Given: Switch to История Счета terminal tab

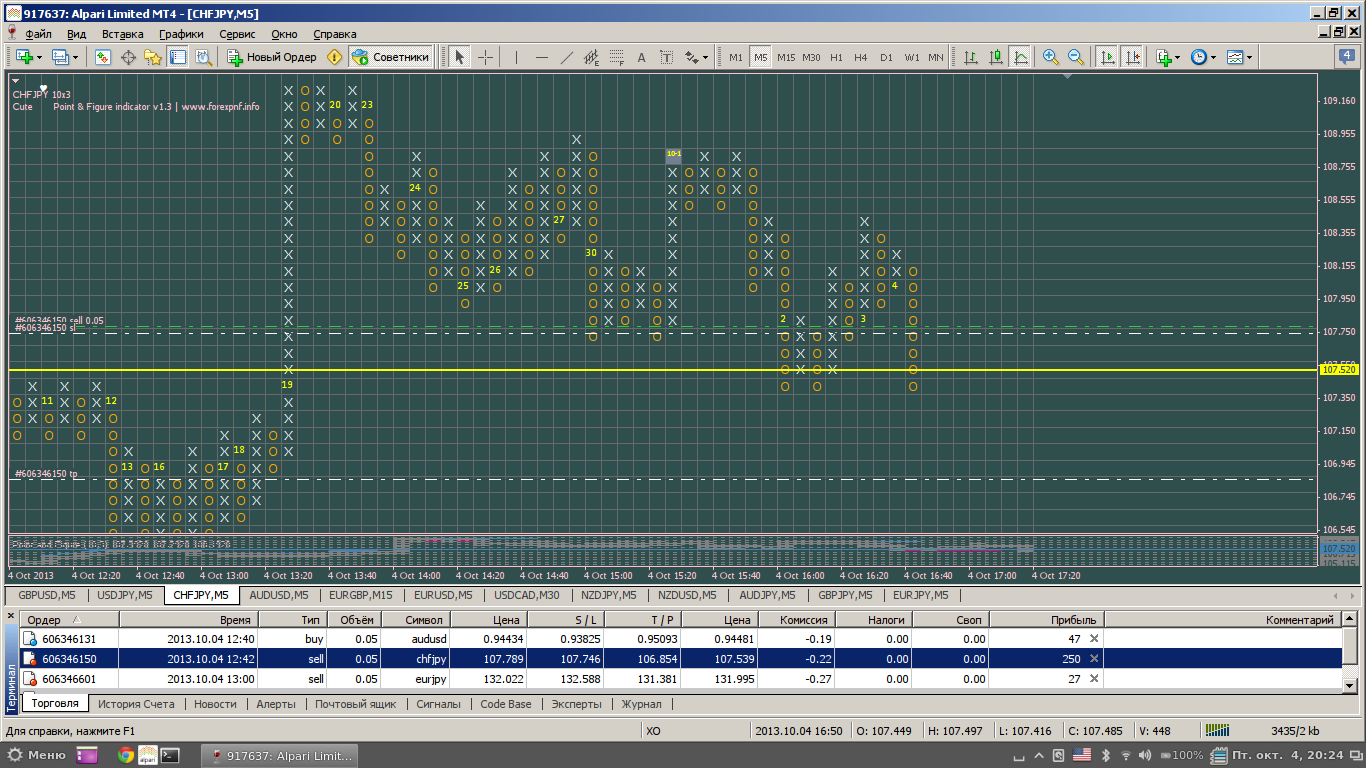Looking at the screenshot, I should tap(136, 704).
